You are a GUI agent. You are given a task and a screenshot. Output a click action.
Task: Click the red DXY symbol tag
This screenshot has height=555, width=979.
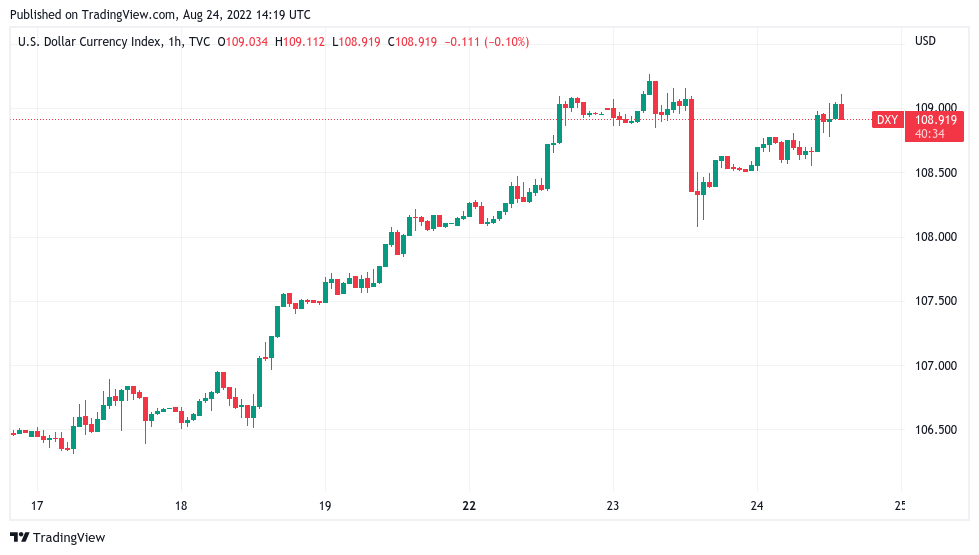[x=887, y=120]
